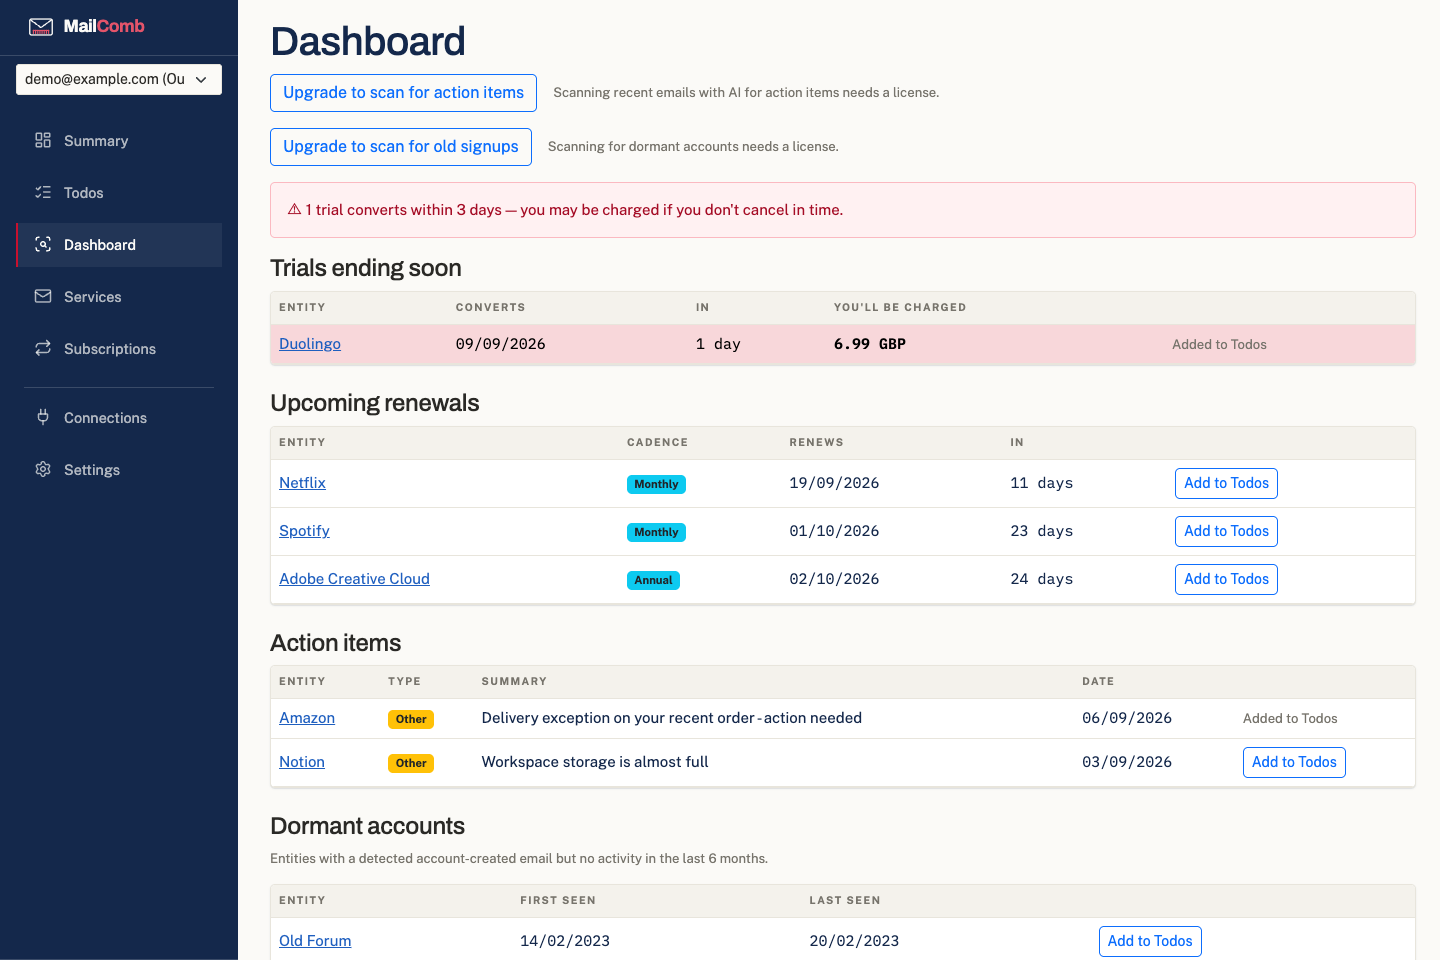
Task: Open the Old Forum entity link
Action: [315, 941]
